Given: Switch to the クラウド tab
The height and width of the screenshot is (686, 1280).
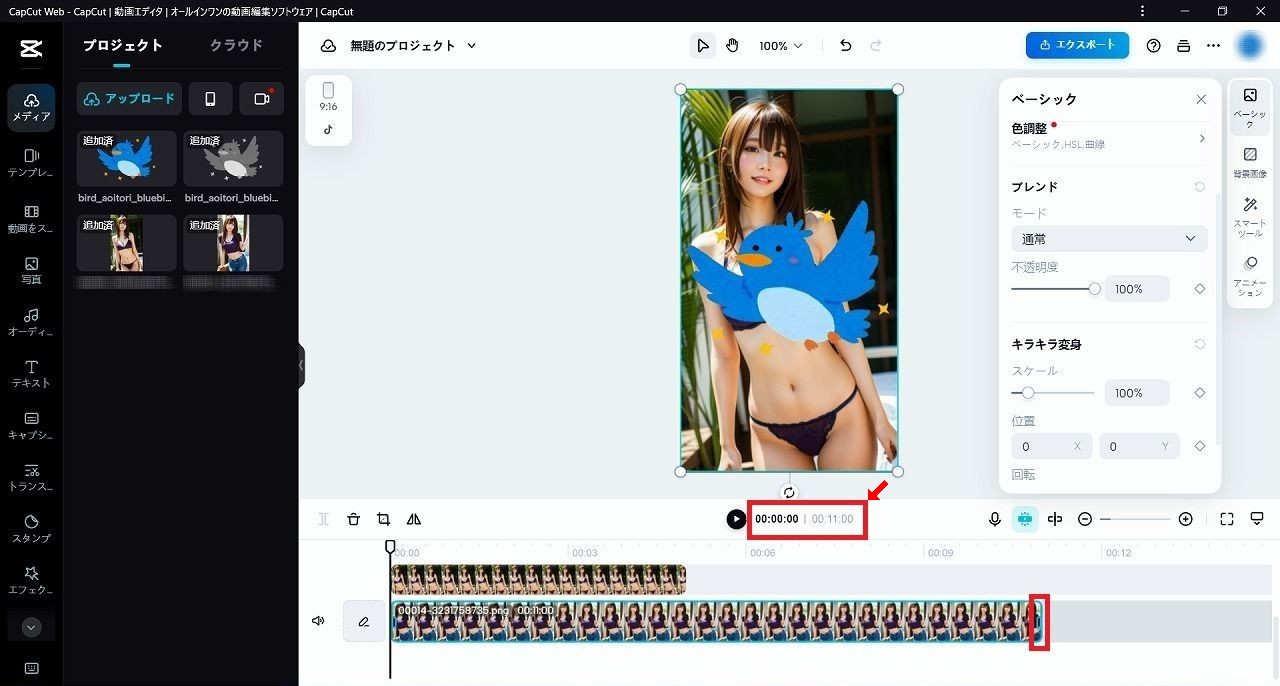Looking at the screenshot, I should click(236, 46).
